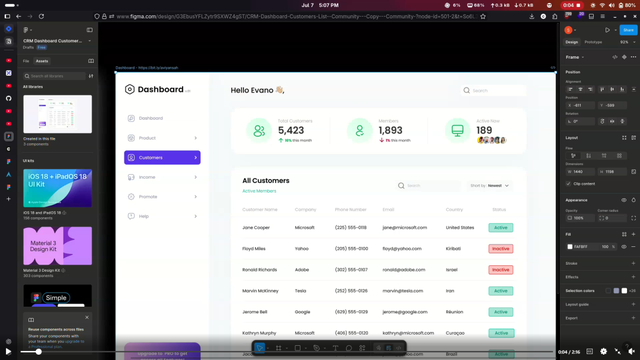Expand the Help menu chevron
Image resolution: width=640 pixels, height=360 pixels.
coord(196,216)
